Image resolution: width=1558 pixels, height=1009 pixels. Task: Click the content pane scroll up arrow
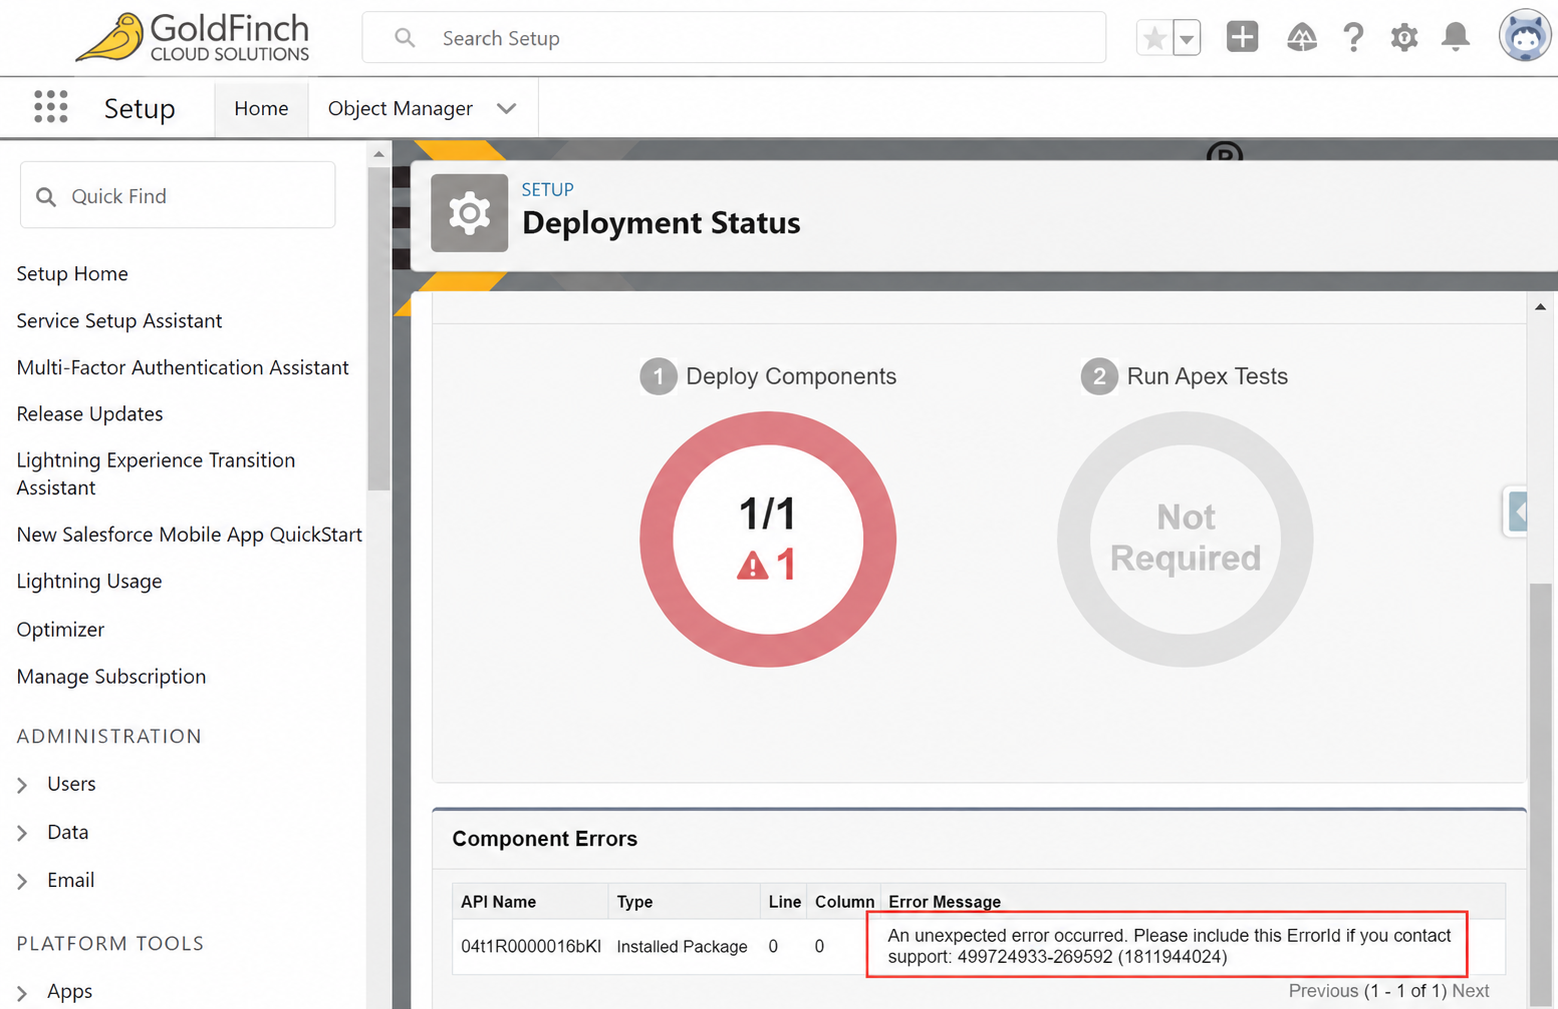(1540, 307)
